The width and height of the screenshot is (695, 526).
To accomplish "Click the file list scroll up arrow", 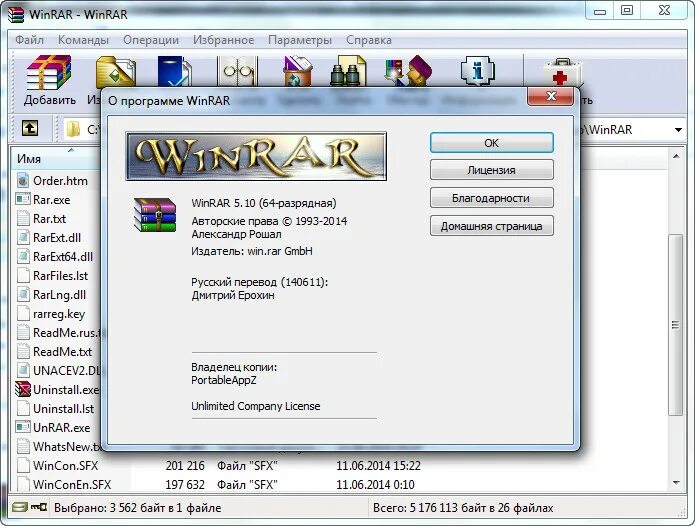I will pyautogui.click(x=676, y=156).
